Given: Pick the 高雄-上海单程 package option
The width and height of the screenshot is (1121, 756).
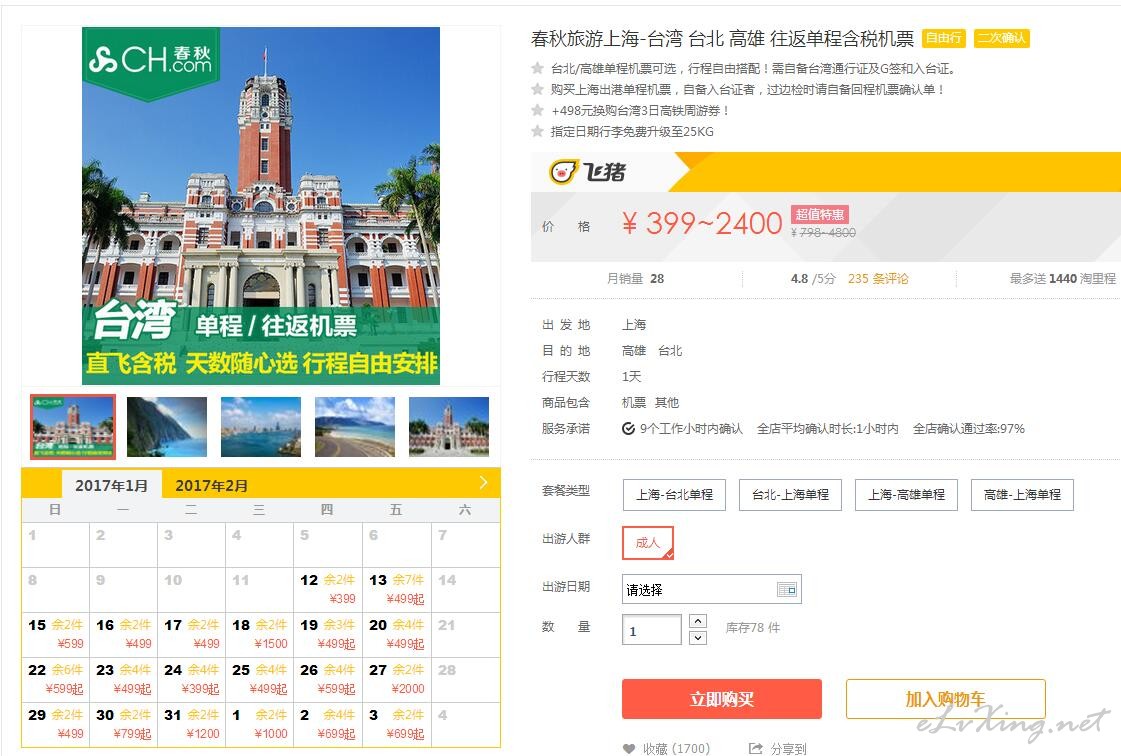Looking at the screenshot, I should coord(1022,495).
